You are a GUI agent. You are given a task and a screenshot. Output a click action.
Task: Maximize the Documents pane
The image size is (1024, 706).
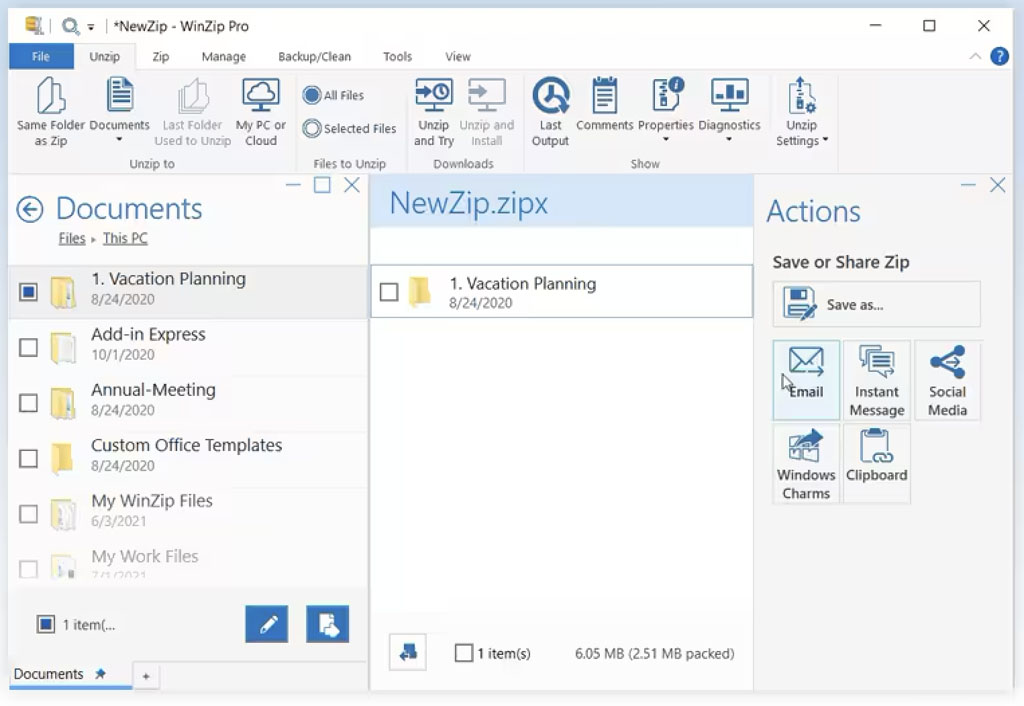[322, 185]
